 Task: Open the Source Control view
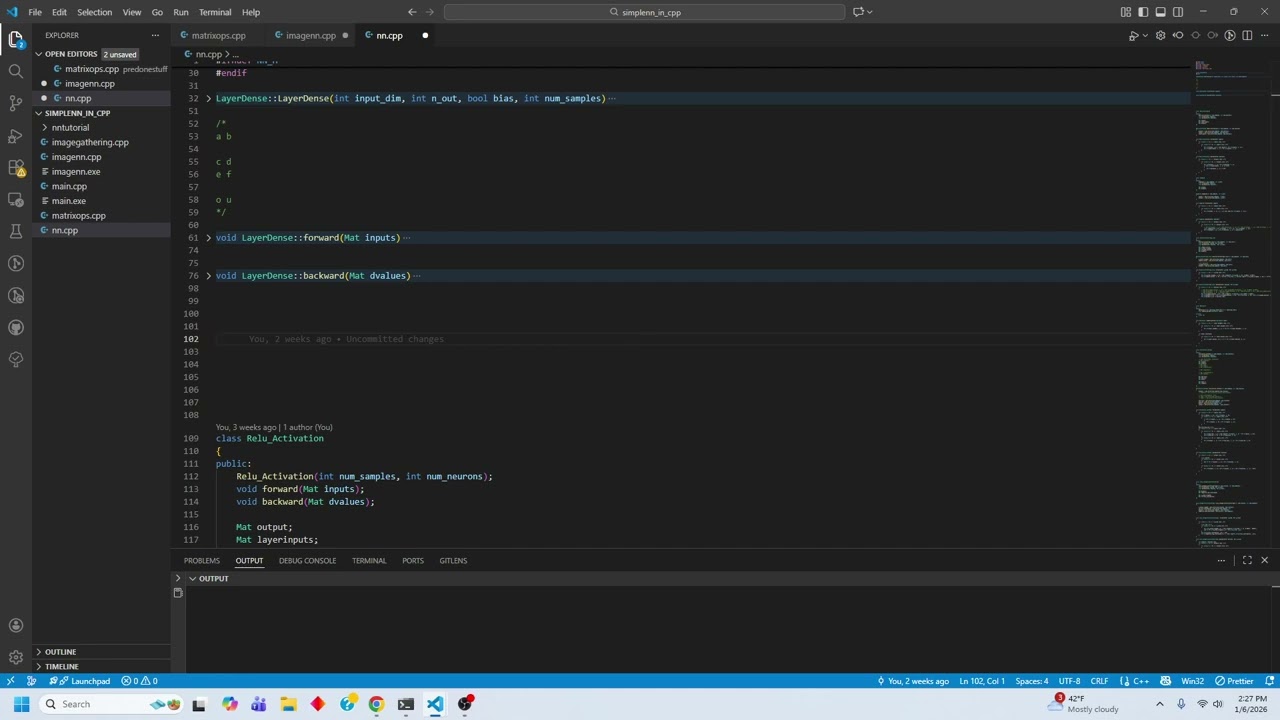[x=15, y=103]
